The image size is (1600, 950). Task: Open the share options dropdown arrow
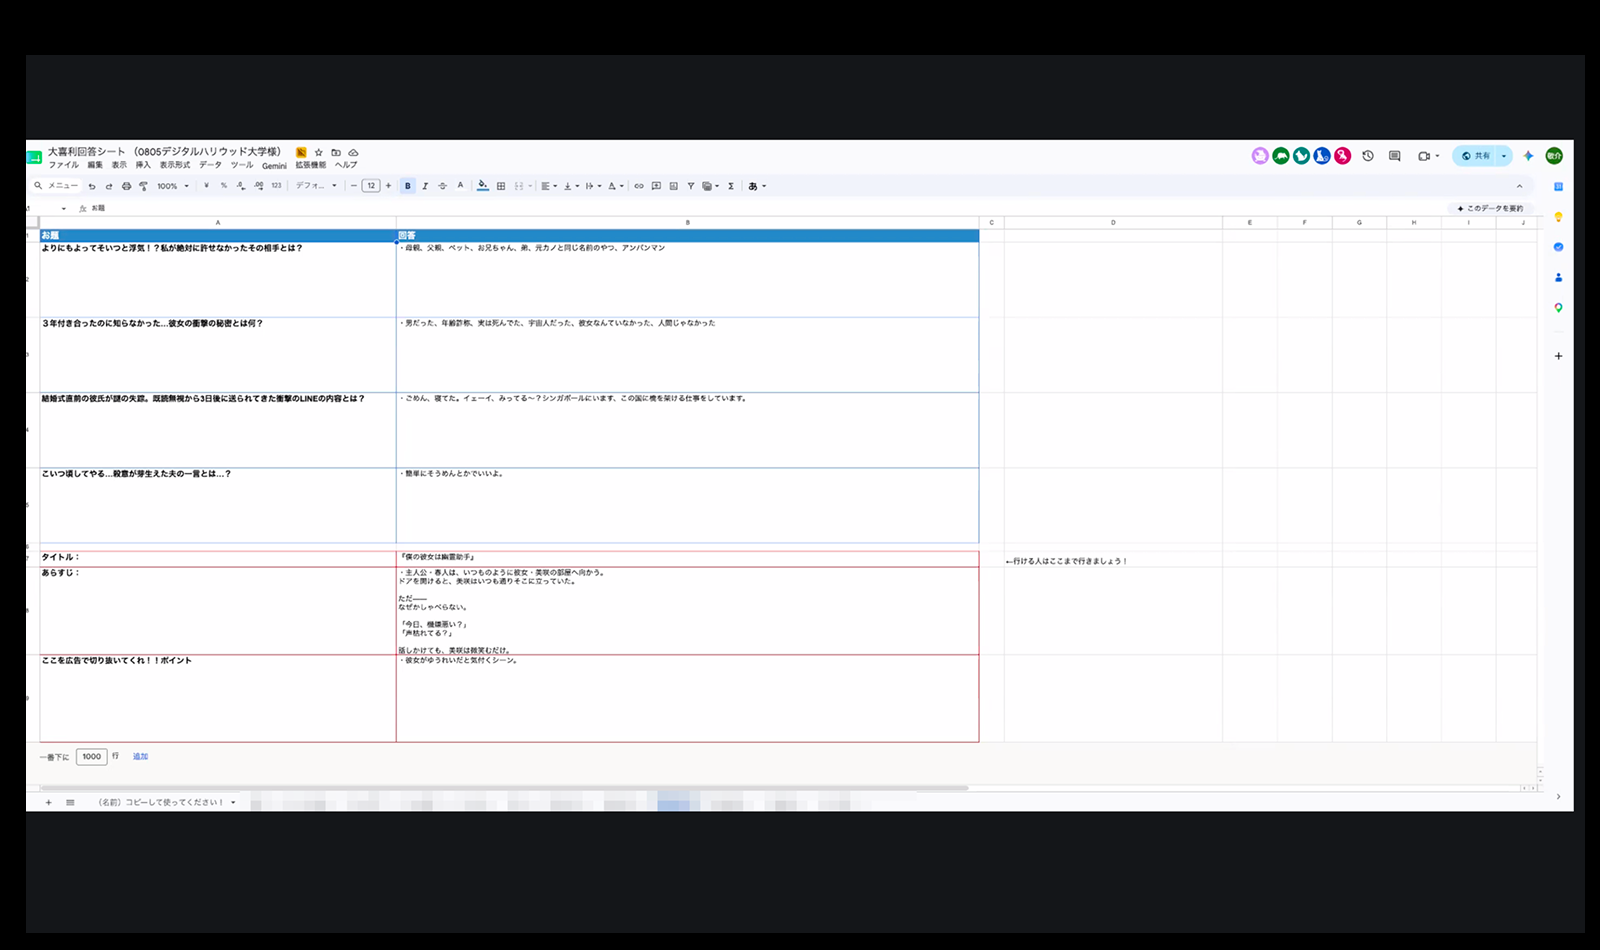[x=1503, y=156]
